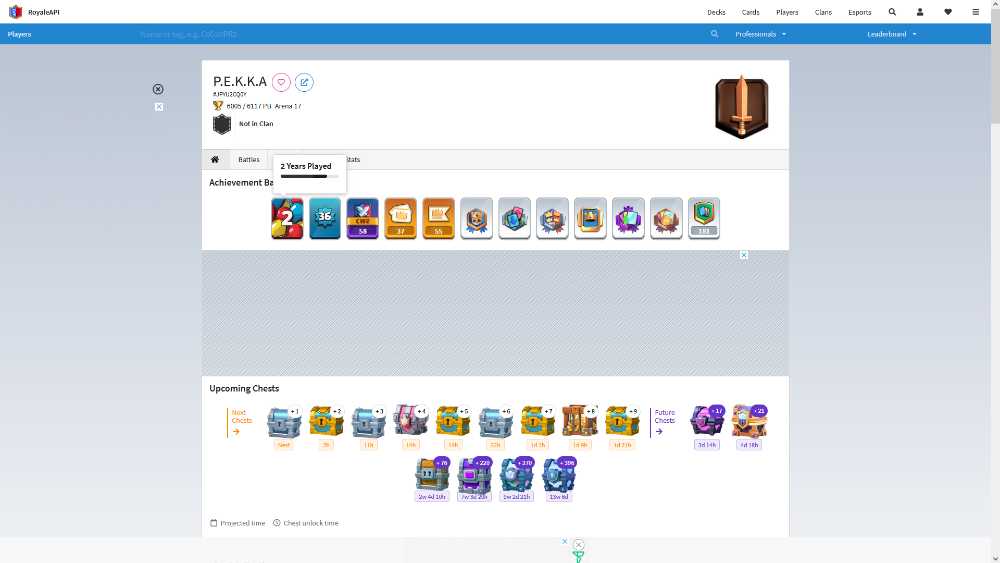The height and width of the screenshot is (563, 1000).
Task: Click Players label in blue bar
Action: pos(19,34)
